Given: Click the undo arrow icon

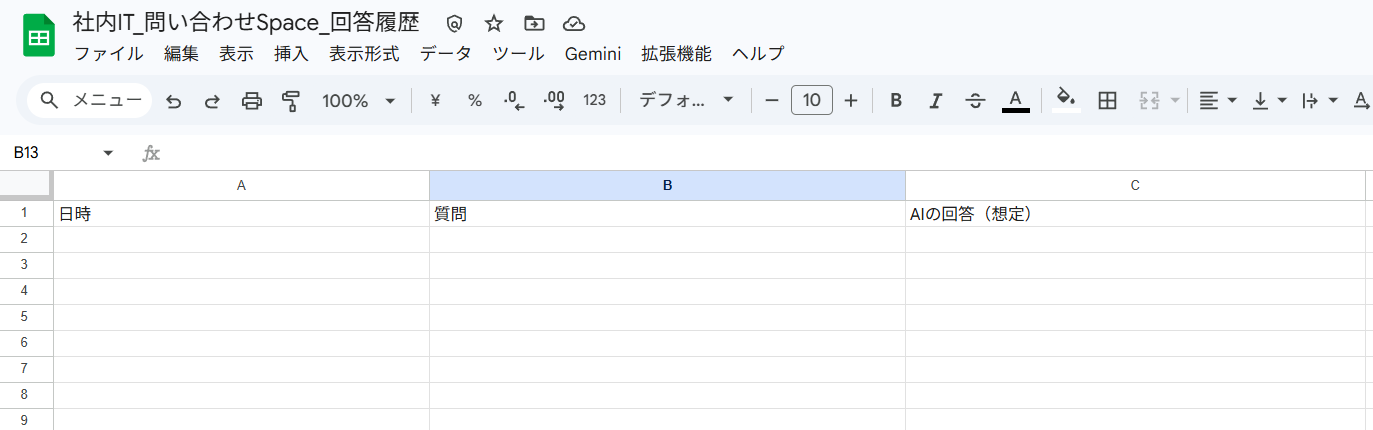Looking at the screenshot, I should coord(174,101).
